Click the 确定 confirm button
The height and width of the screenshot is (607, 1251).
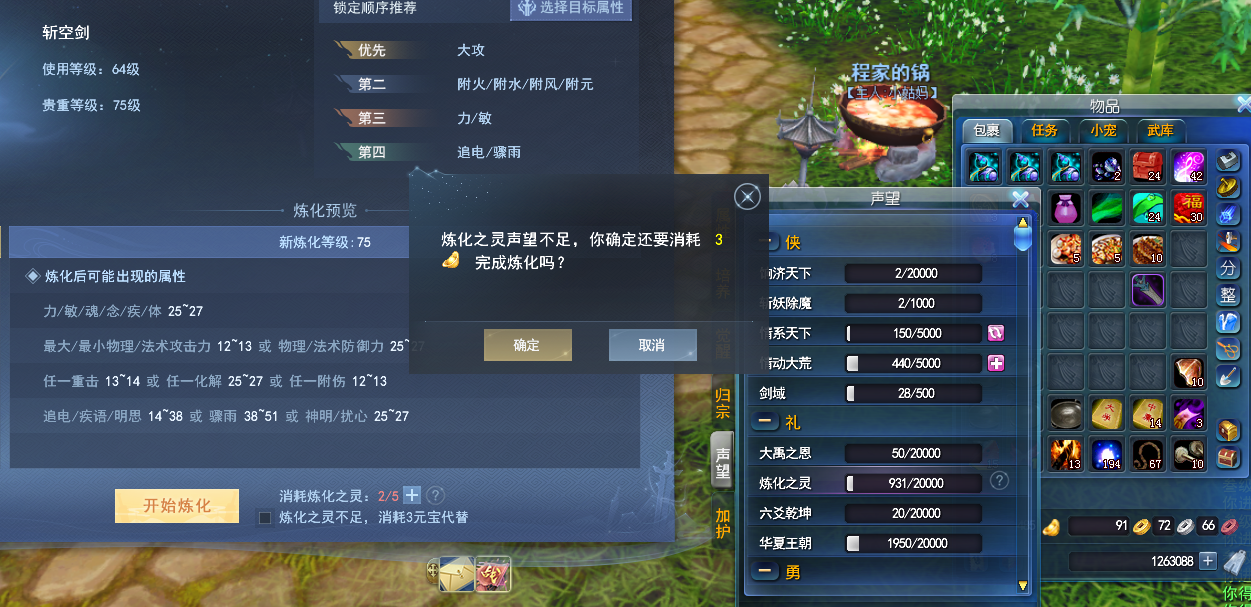527,345
